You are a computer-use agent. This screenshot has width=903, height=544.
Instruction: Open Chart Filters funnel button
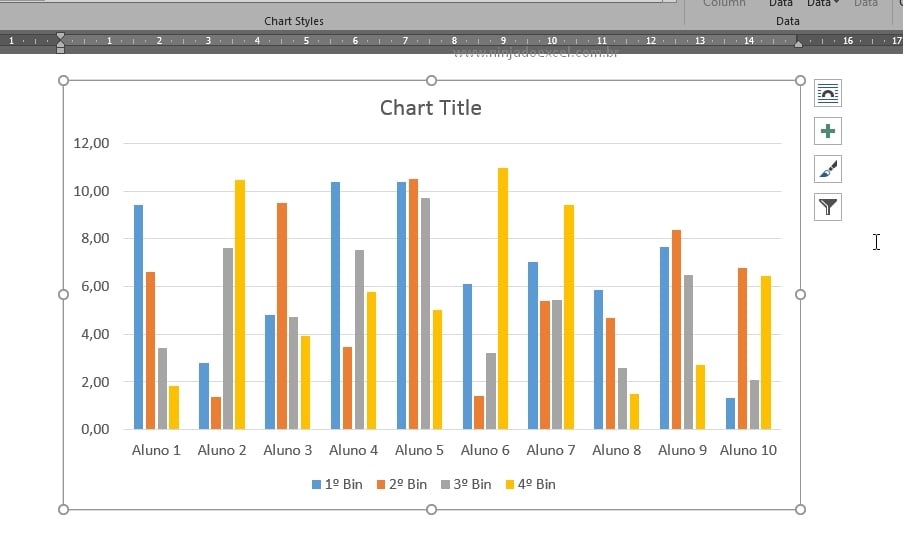pyautogui.click(x=828, y=207)
